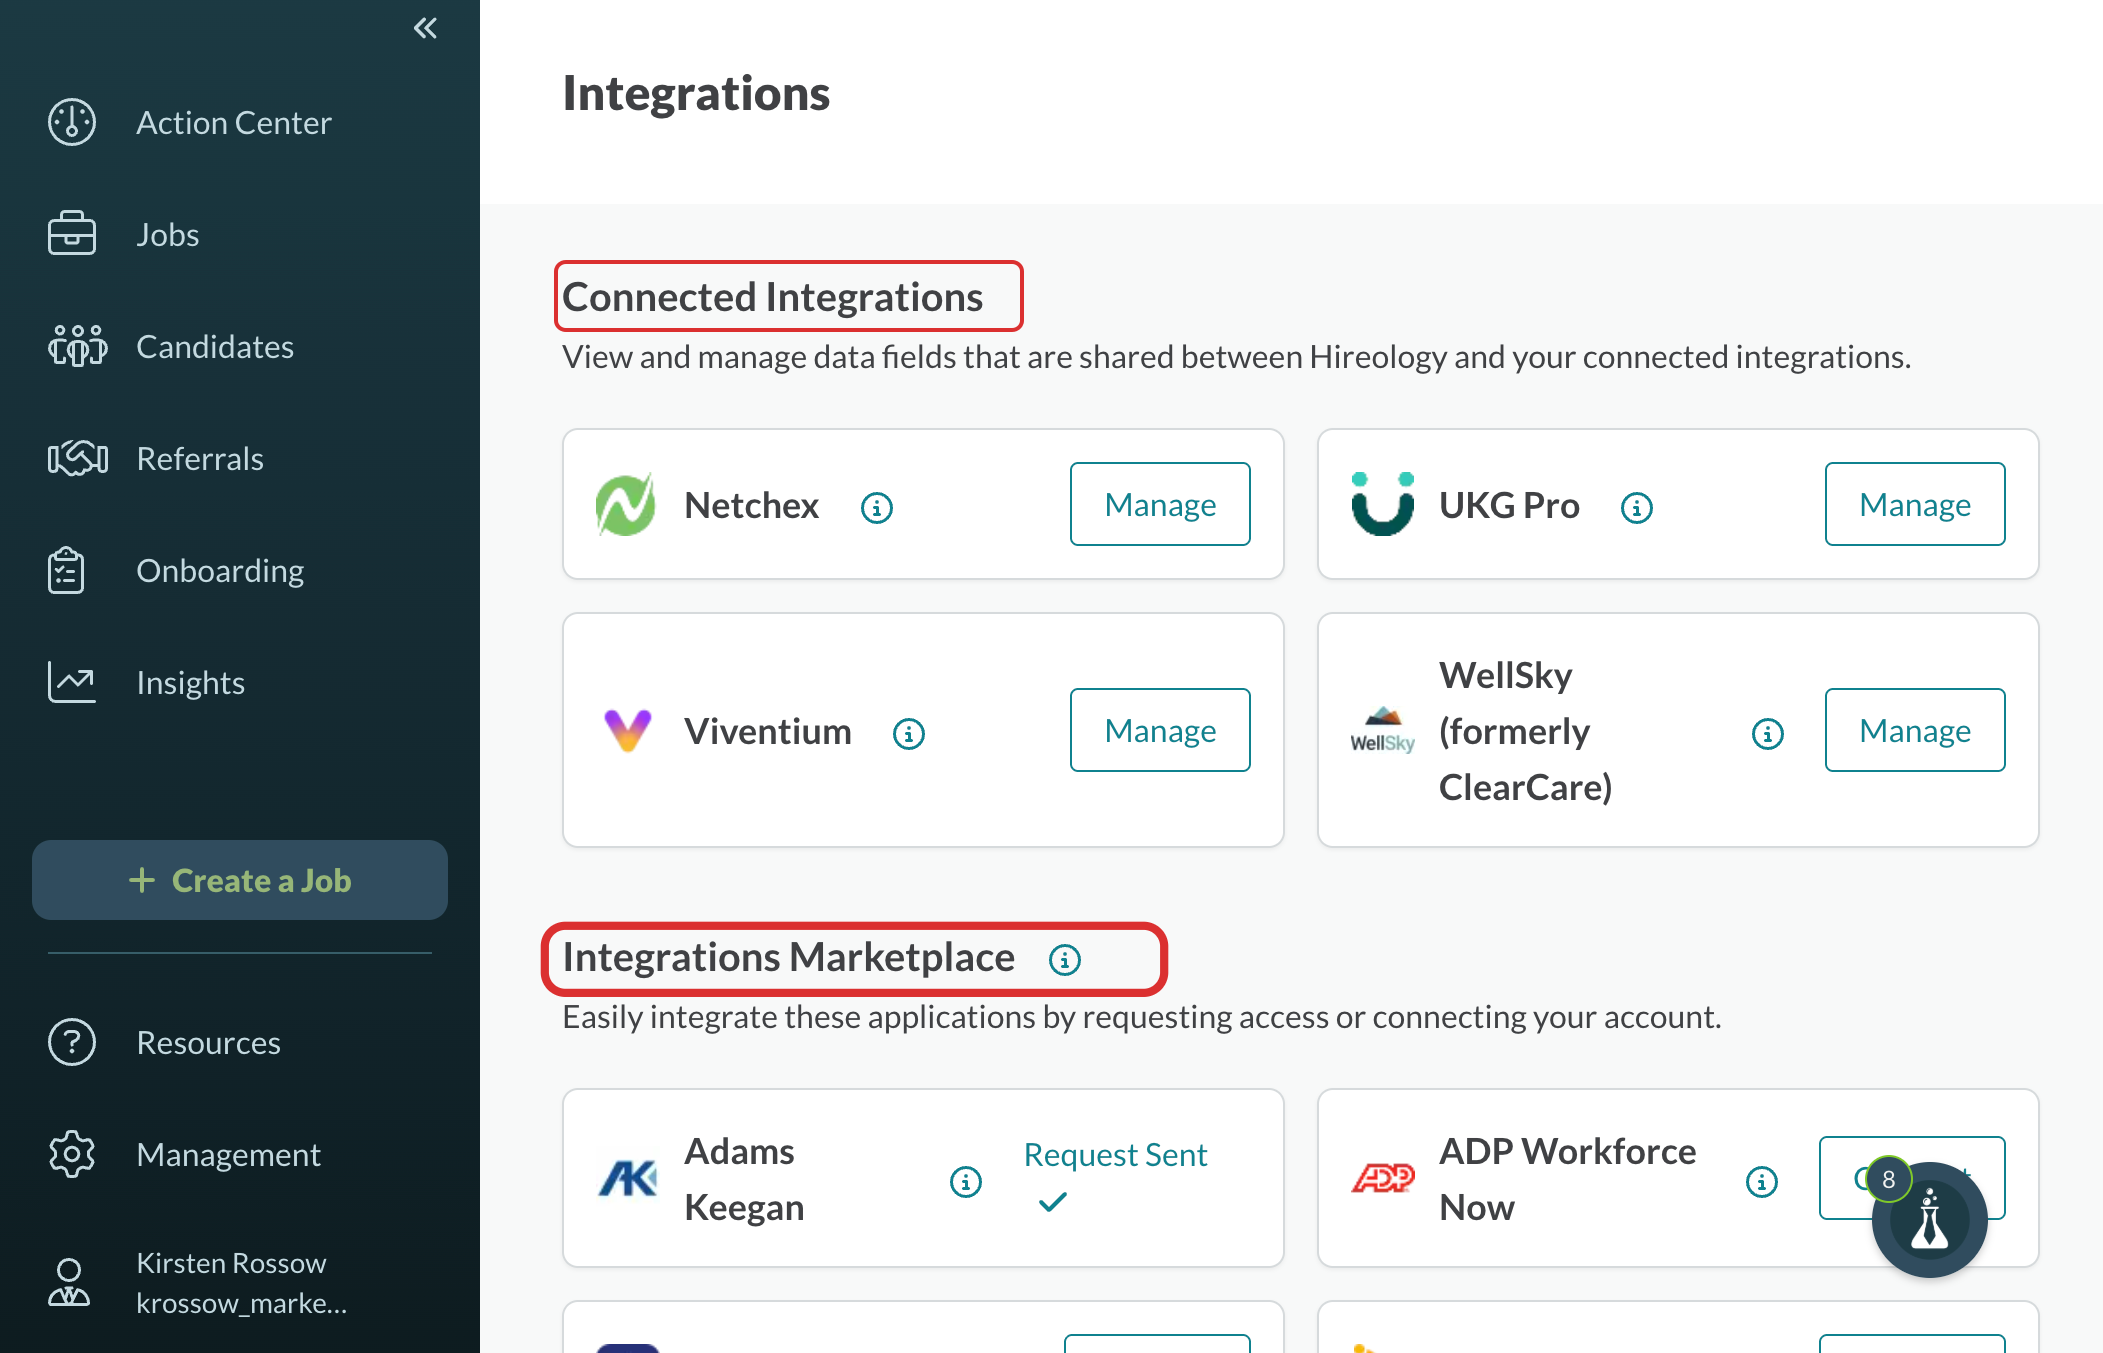2103x1353 pixels.
Task: Click the UKG Pro logo
Action: click(x=1383, y=504)
